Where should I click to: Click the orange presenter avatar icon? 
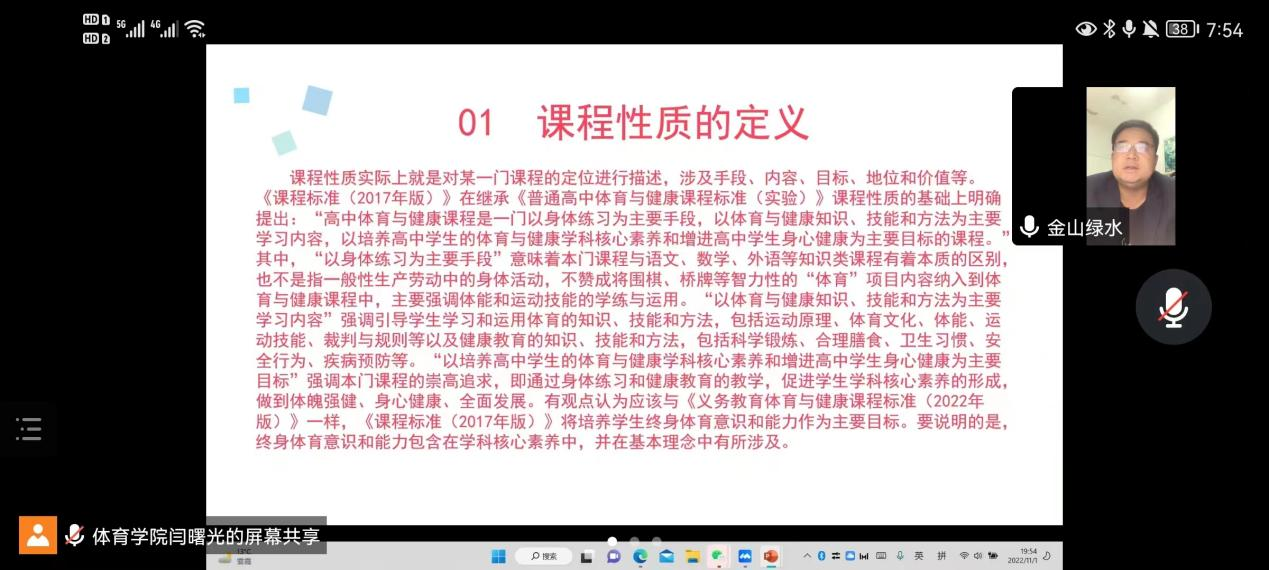[38, 536]
